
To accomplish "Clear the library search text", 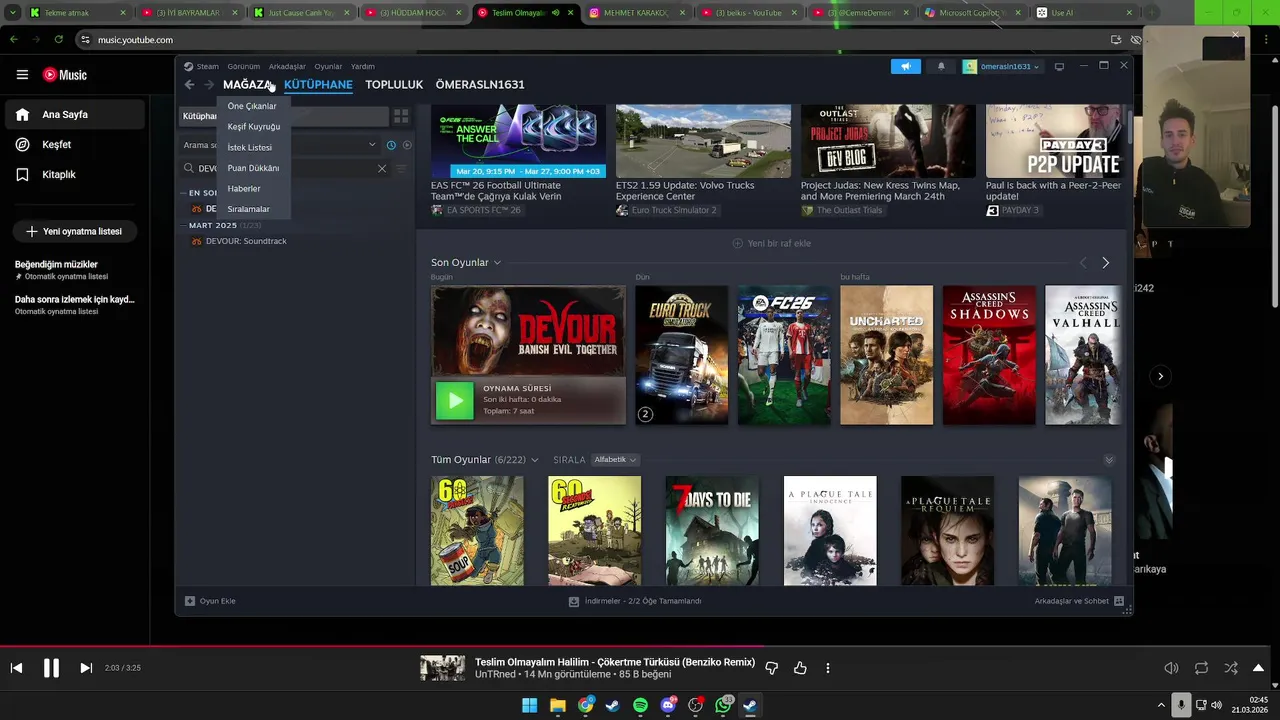I will click(x=382, y=169).
